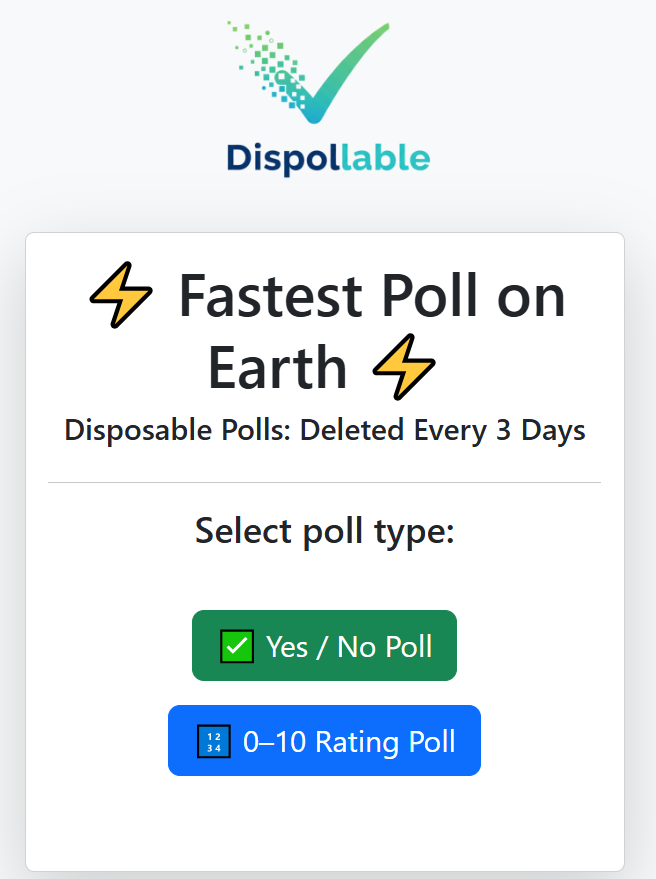656x879 pixels.
Task: Click the Dispollable checkmark logo icon
Action: coord(310,70)
